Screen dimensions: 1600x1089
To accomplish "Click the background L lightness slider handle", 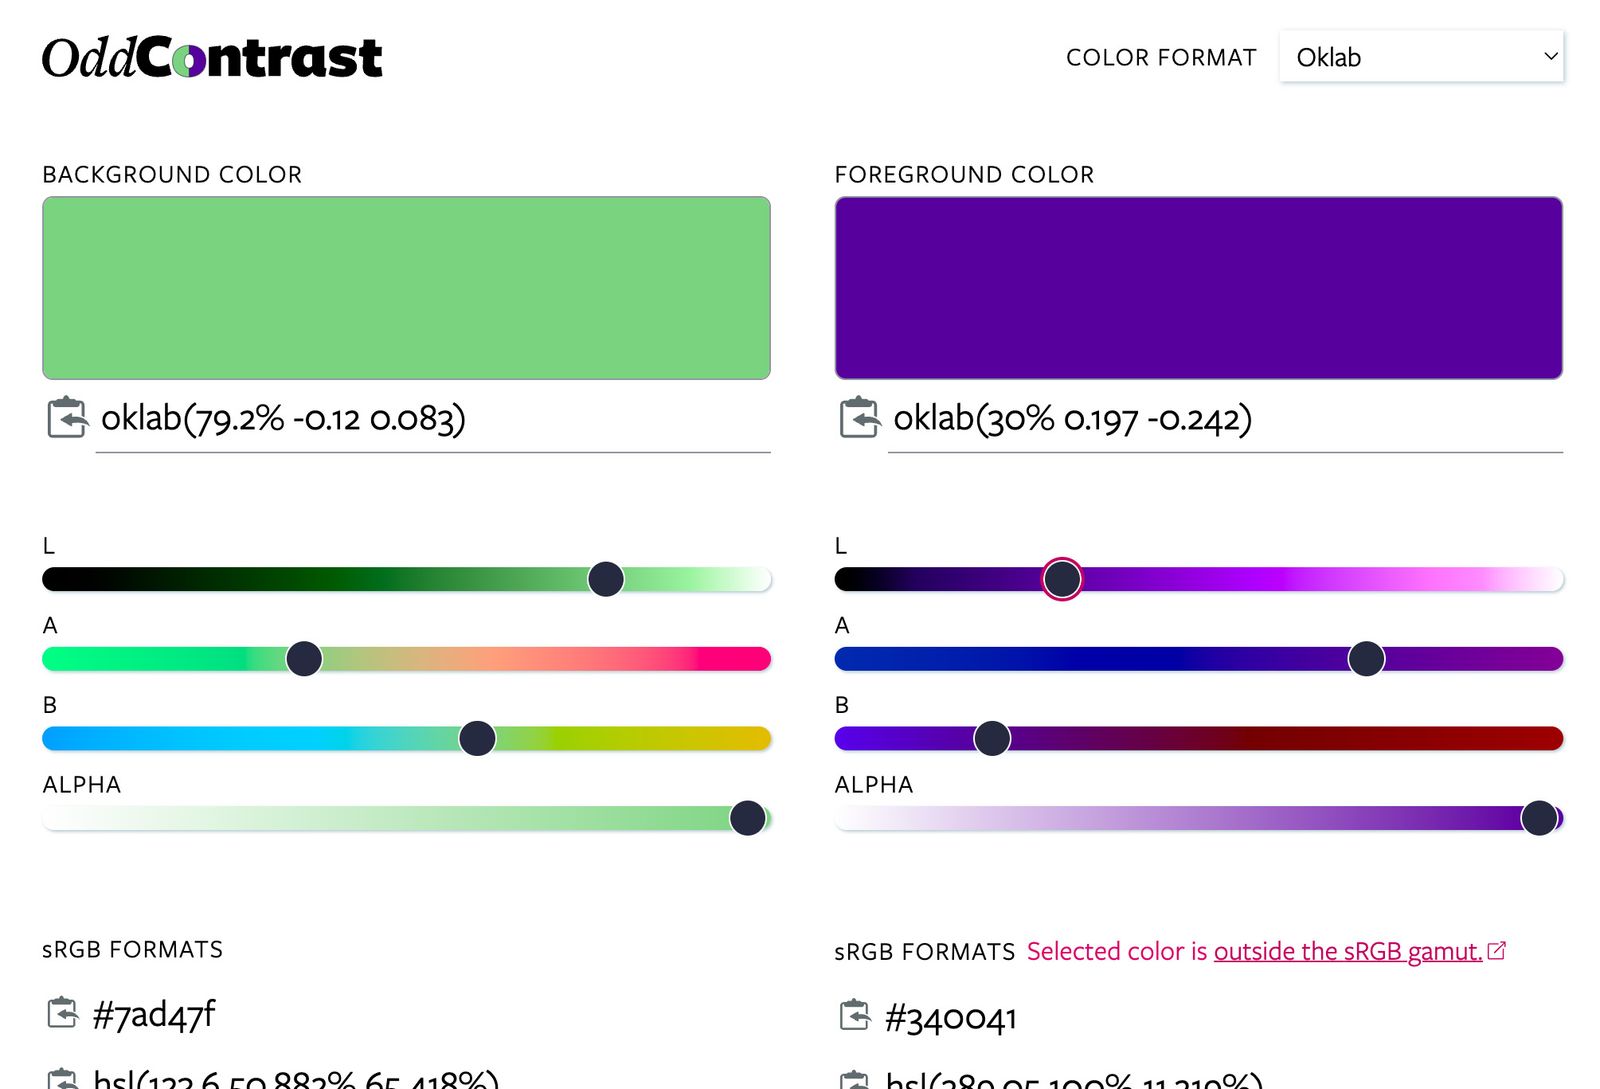I will click(606, 578).
